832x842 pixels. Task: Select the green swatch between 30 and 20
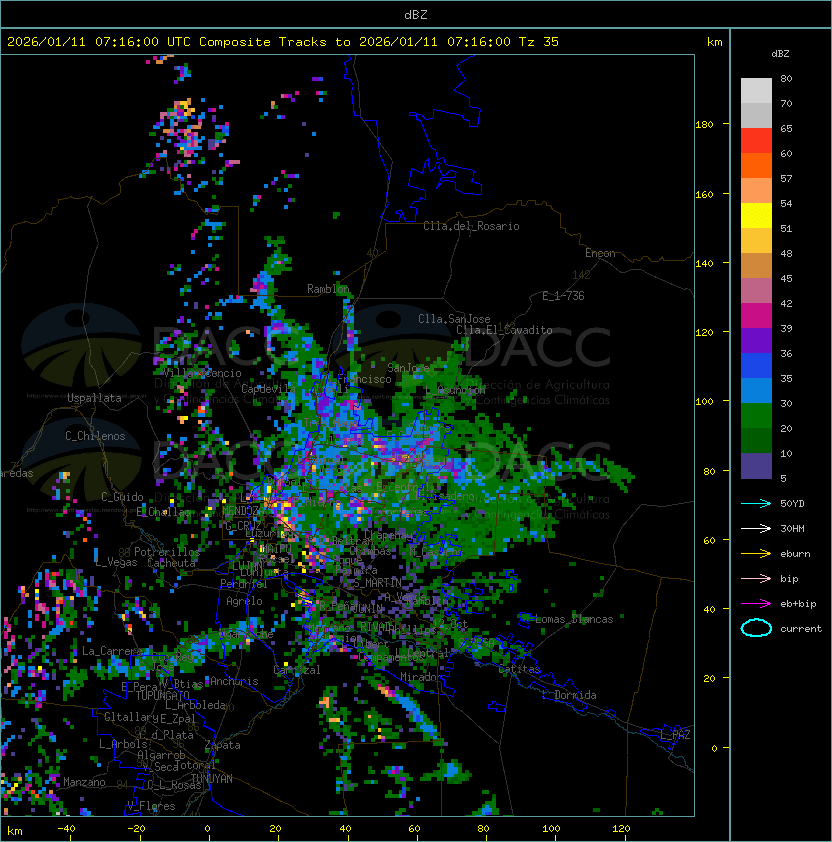coord(756,416)
